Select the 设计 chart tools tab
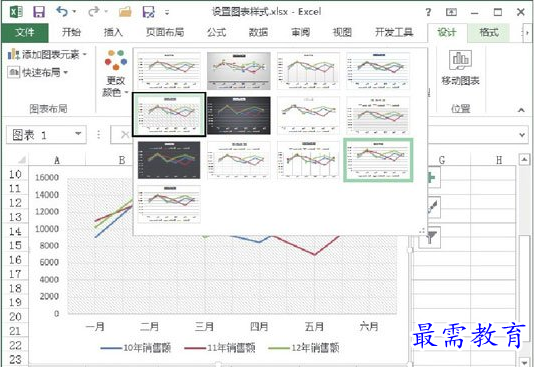Viewport: 534px width, 367px height. click(x=447, y=32)
